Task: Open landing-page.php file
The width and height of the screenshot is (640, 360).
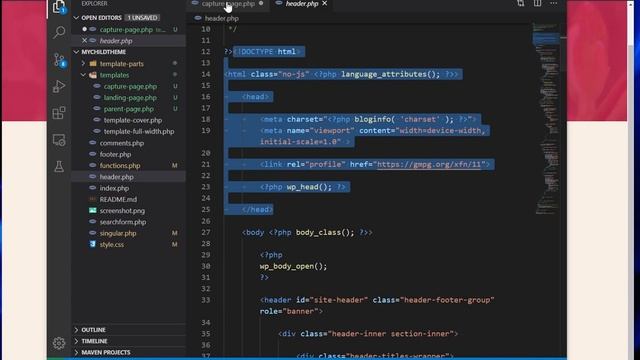Action: 130,98
